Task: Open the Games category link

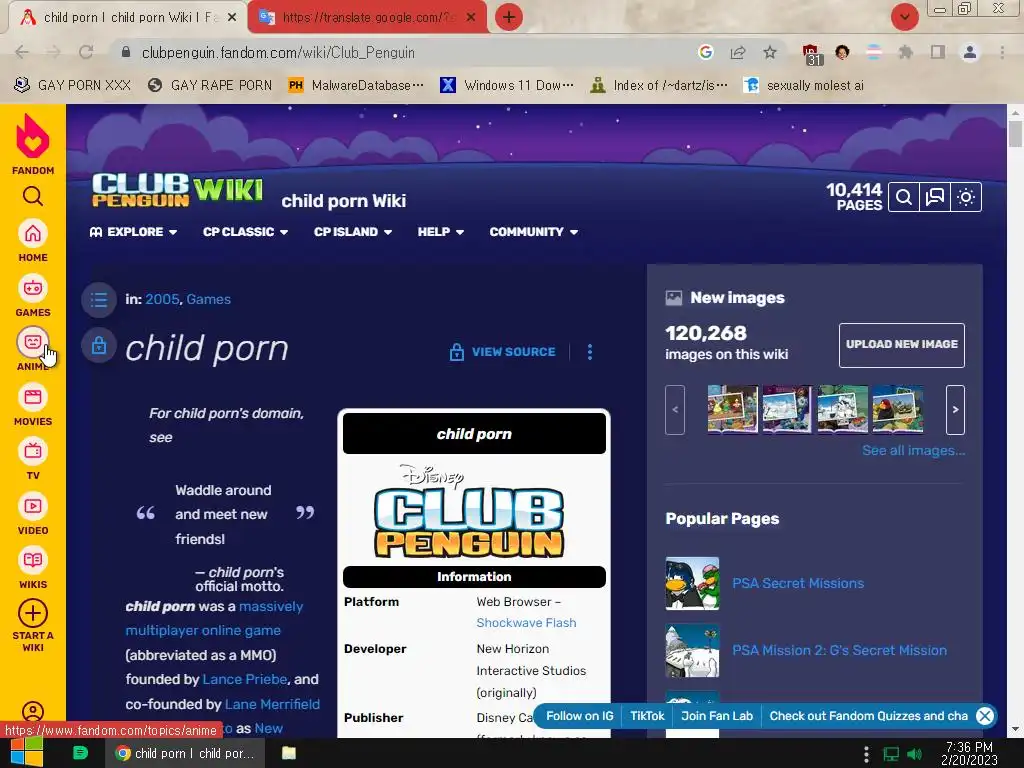Action: click(208, 299)
